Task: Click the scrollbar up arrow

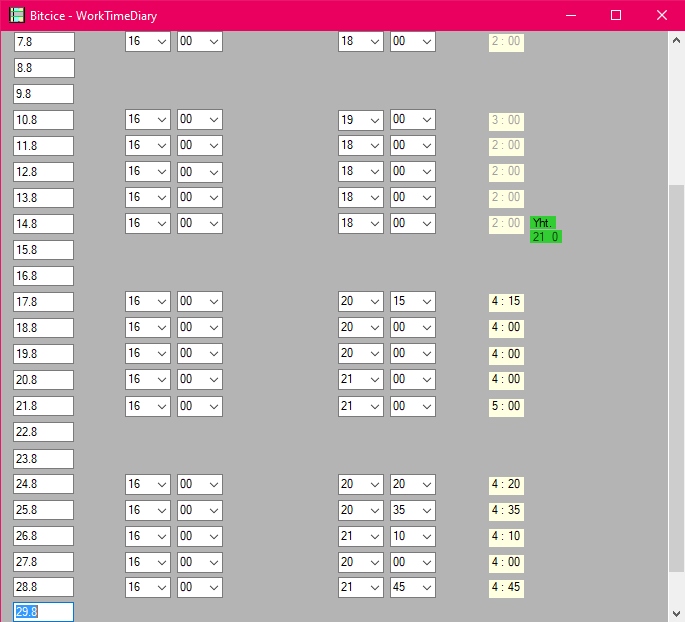Action: click(x=676, y=41)
